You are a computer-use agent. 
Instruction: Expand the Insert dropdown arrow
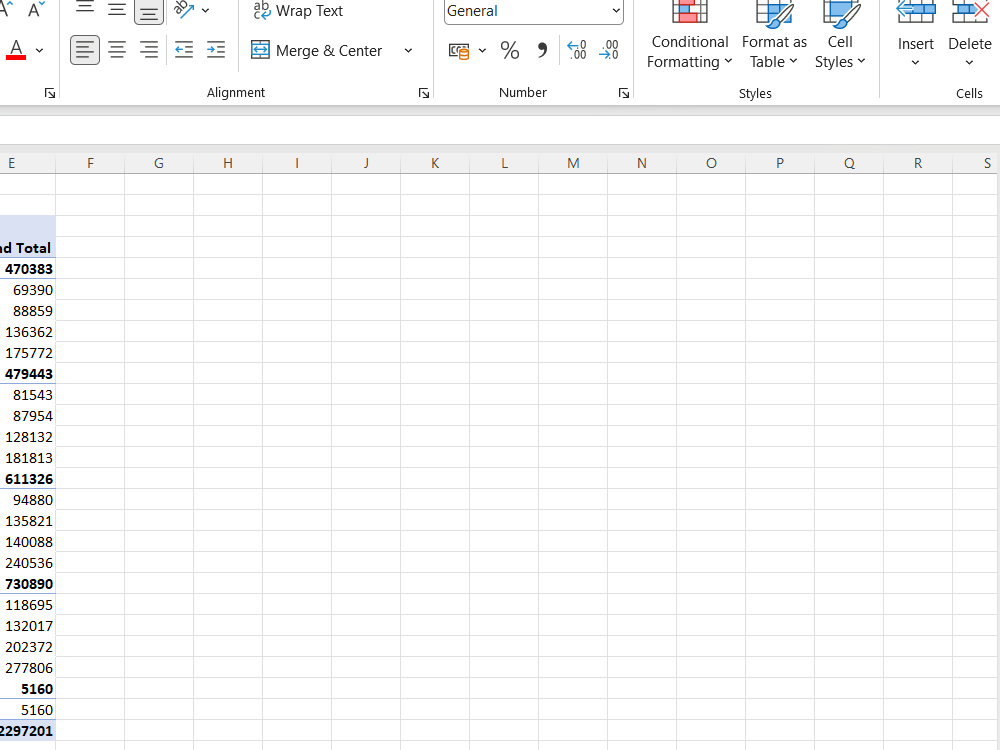pos(915,62)
